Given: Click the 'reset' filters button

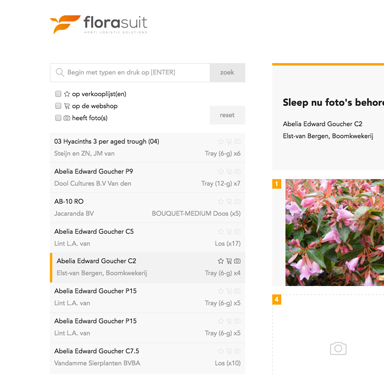Looking at the screenshot, I should (227, 115).
